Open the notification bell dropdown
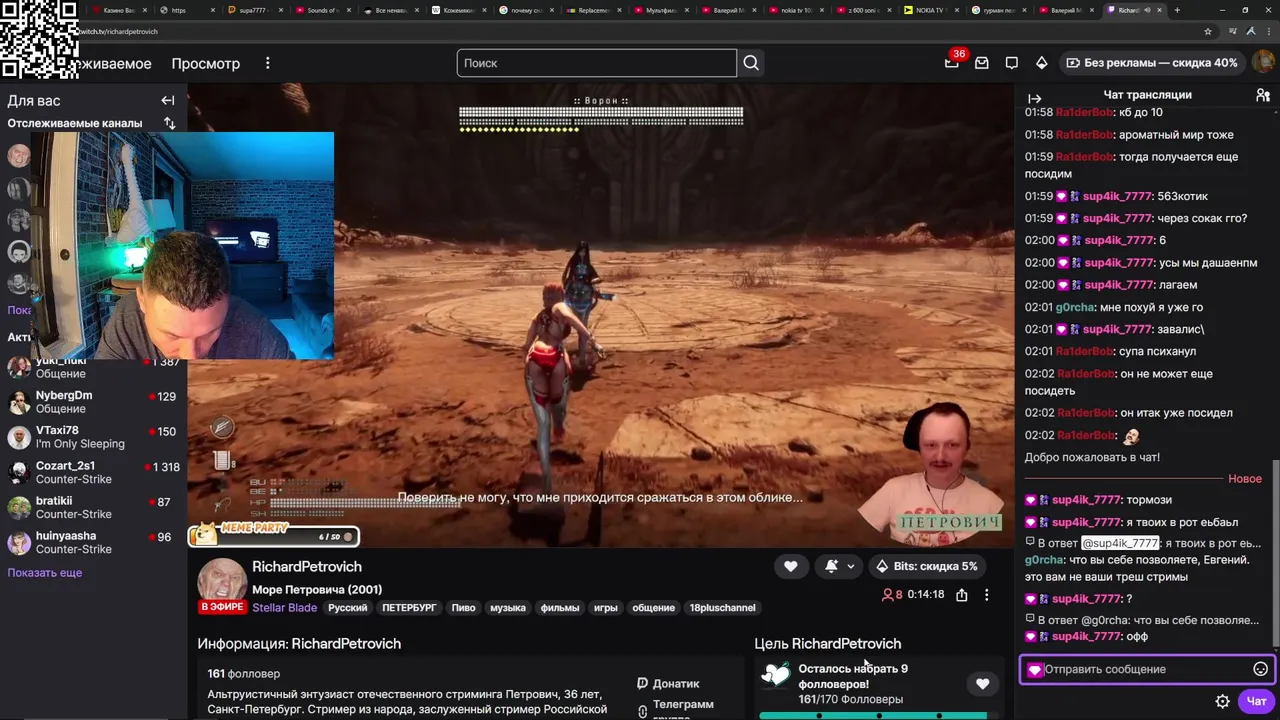Screen dimensions: 1280x720 click(x=840, y=566)
